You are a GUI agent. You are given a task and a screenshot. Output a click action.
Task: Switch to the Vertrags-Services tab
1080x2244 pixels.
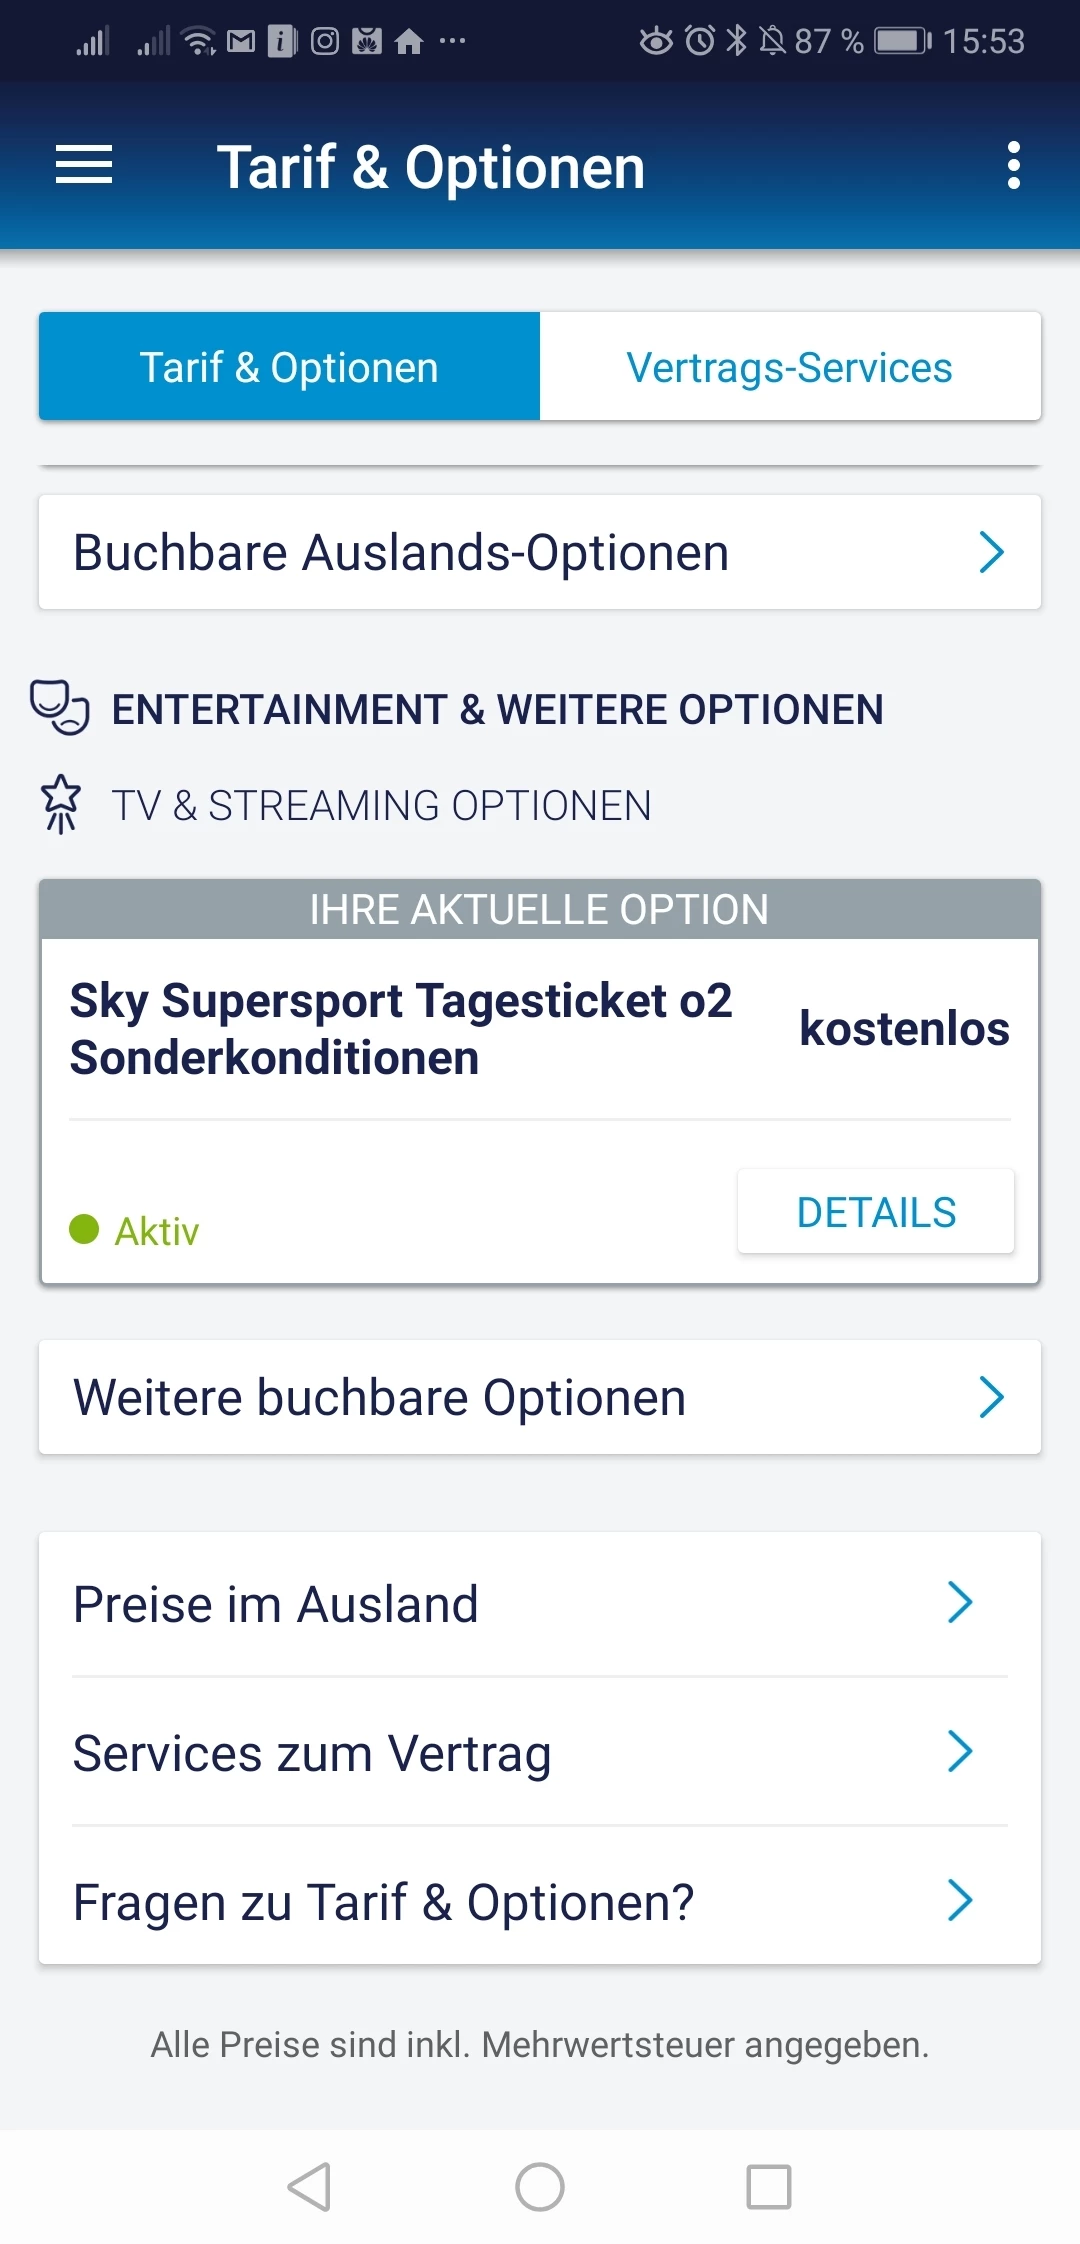click(790, 367)
